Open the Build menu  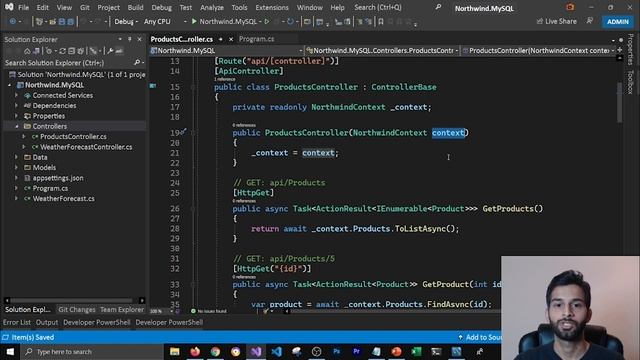135,7
